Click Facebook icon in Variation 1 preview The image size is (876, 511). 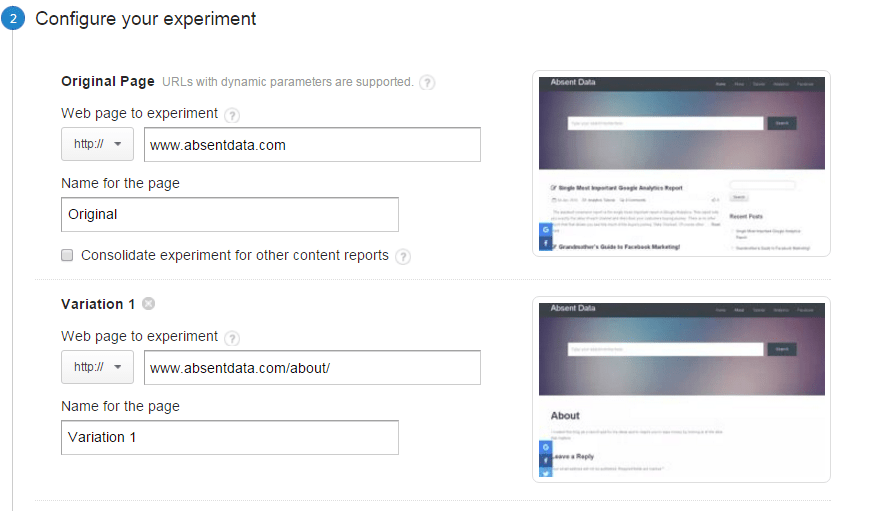(545, 460)
